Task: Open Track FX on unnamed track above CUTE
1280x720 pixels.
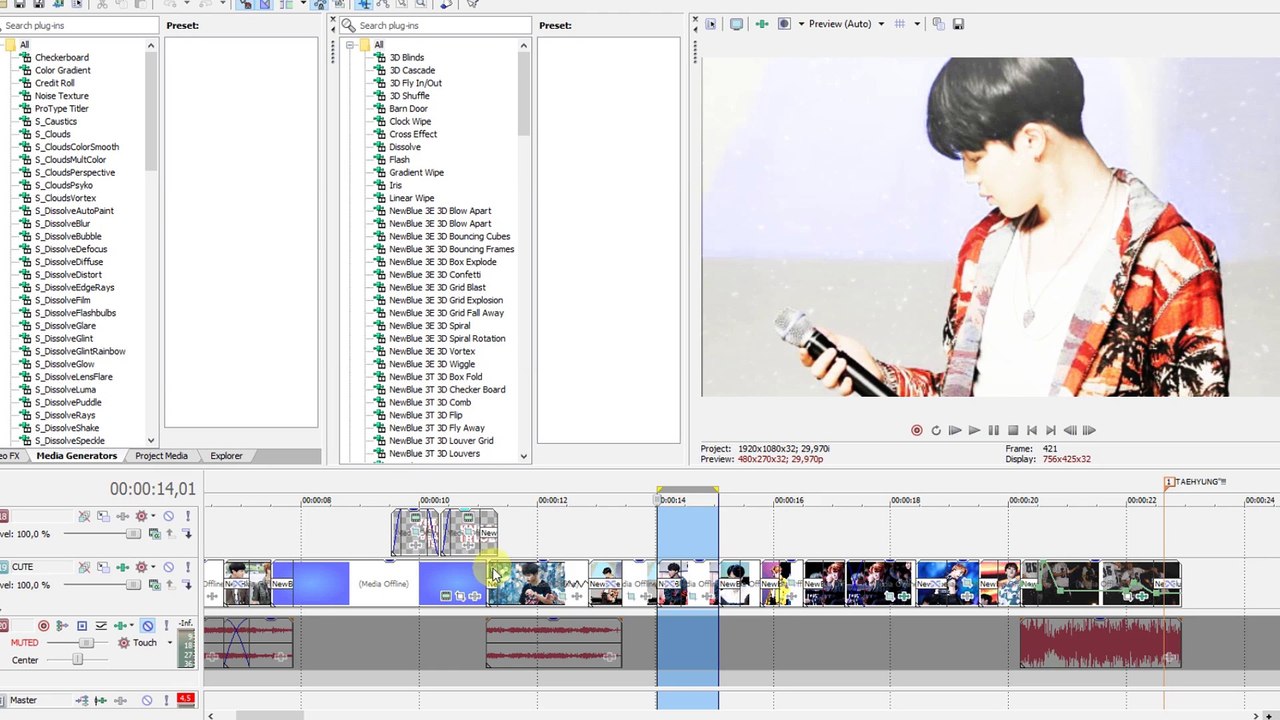Action: pos(122,516)
